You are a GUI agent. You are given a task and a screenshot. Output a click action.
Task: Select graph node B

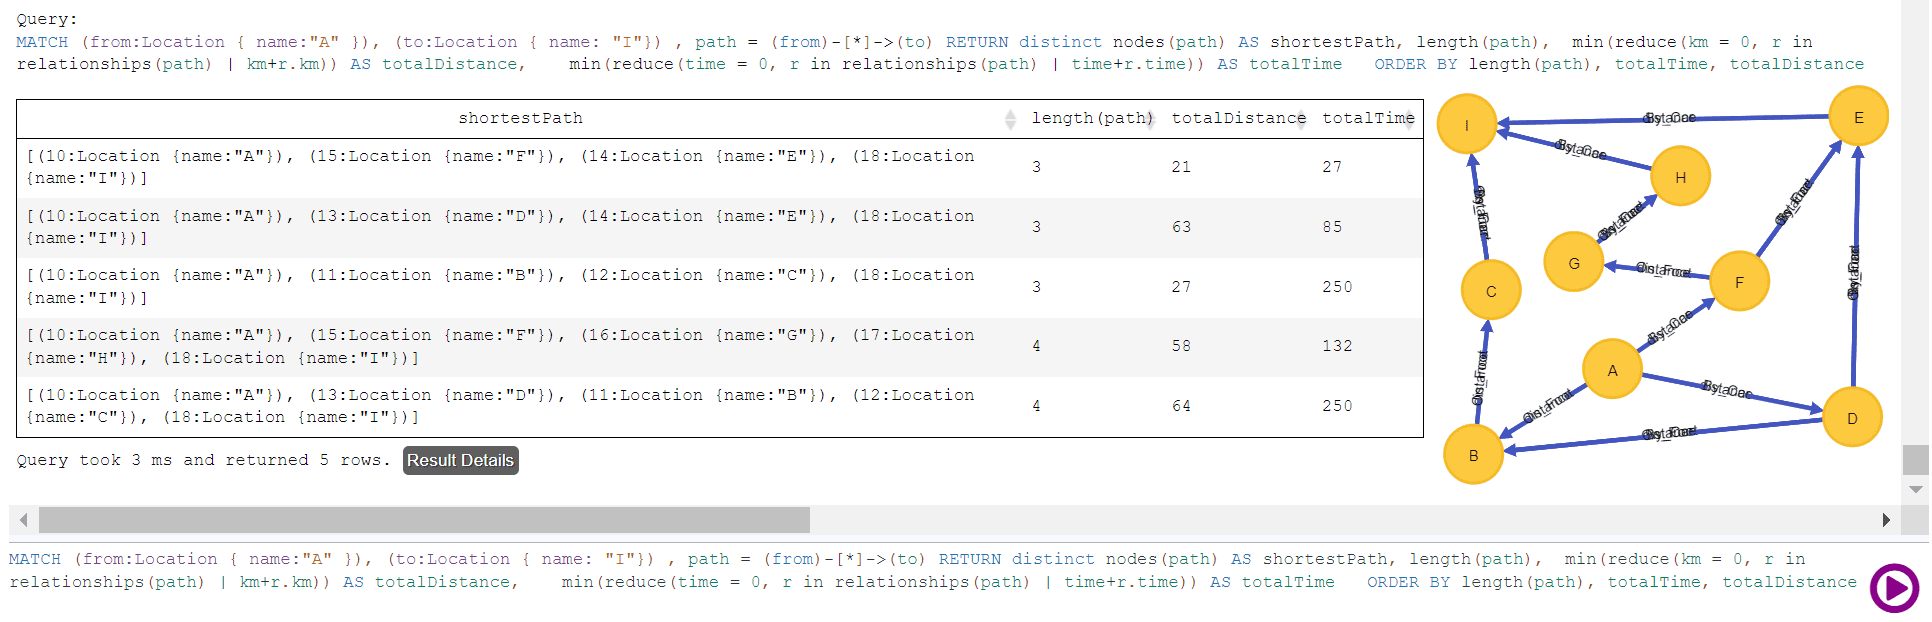1473,455
